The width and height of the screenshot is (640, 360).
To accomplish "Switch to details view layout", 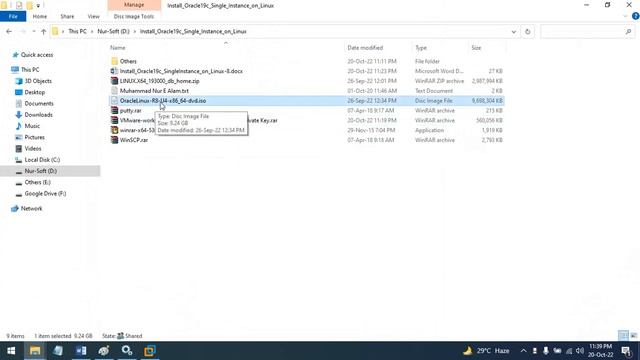I will (x=623, y=336).
